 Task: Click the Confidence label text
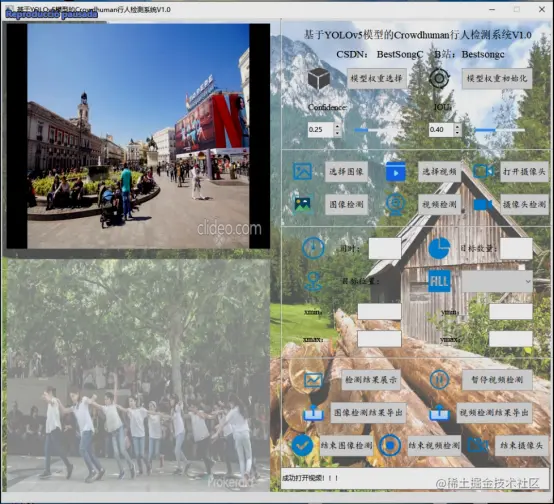coord(327,107)
